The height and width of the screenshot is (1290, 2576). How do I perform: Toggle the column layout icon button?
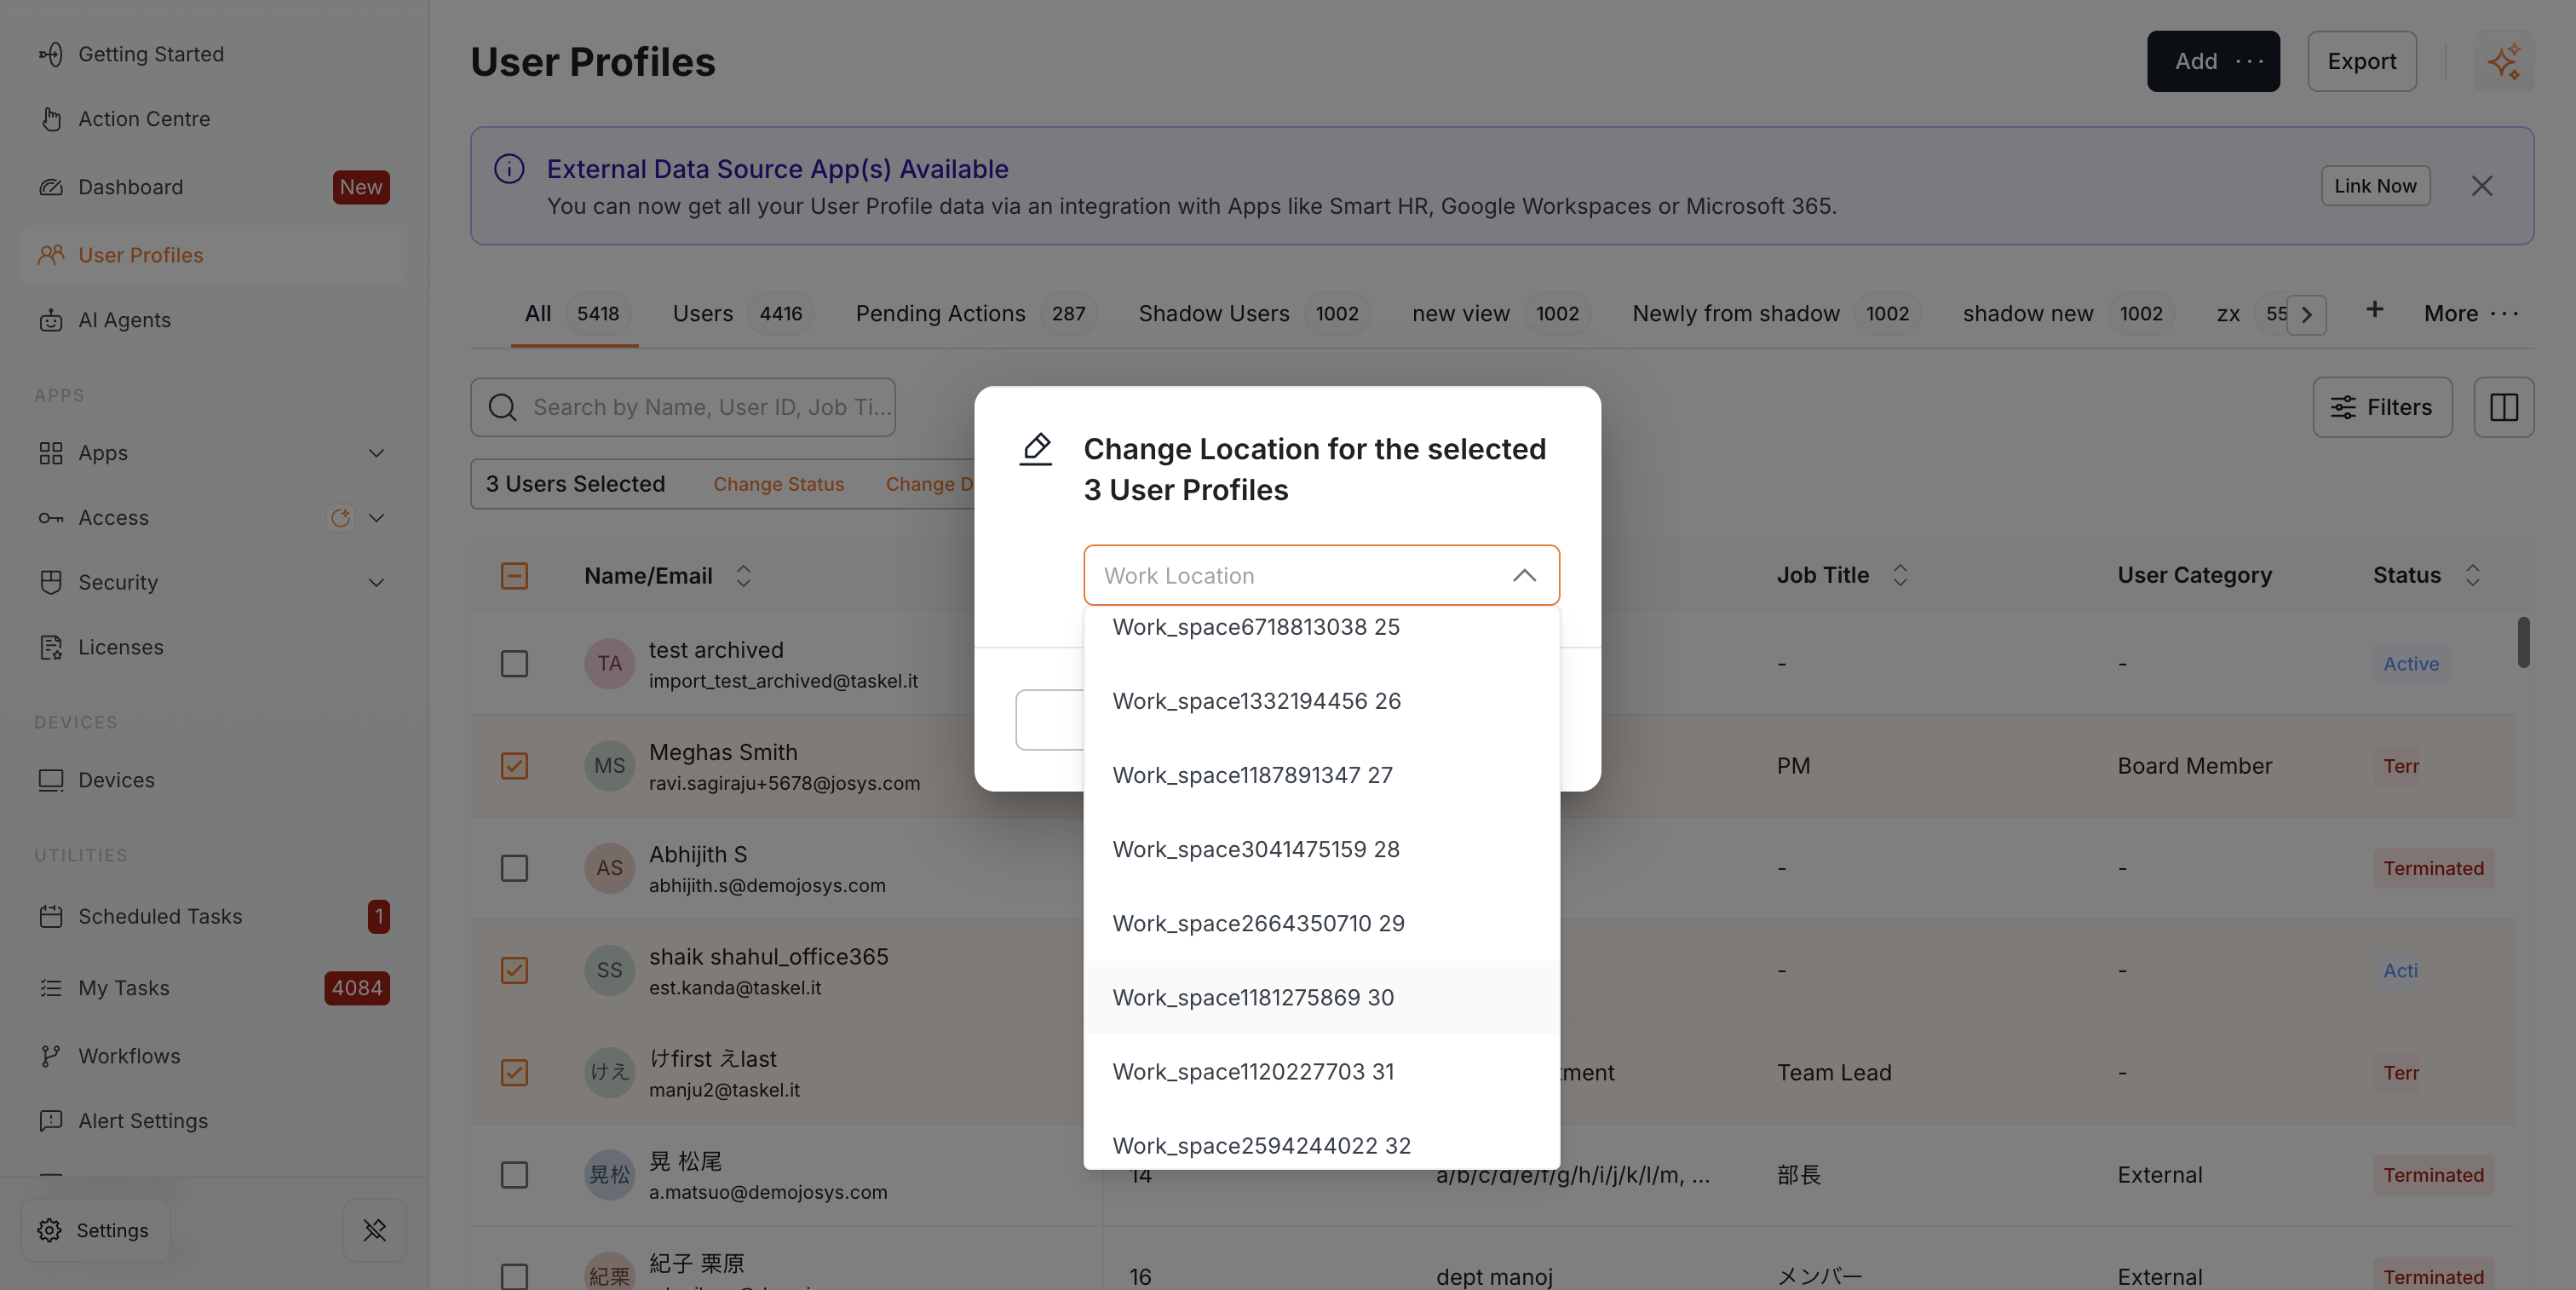point(2504,407)
